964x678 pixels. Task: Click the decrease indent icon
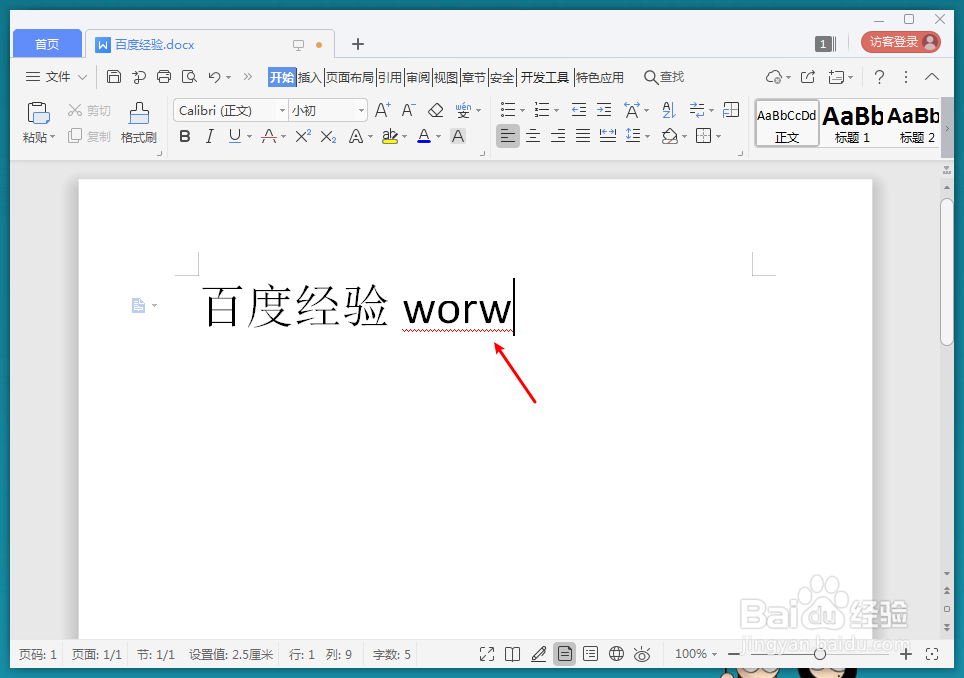(x=579, y=110)
